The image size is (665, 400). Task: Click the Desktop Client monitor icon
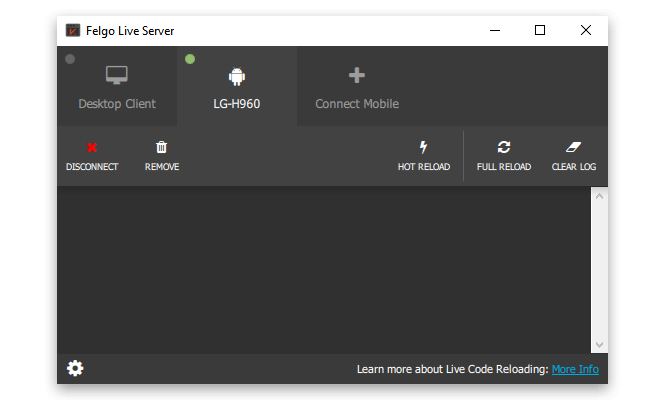(117, 75)
